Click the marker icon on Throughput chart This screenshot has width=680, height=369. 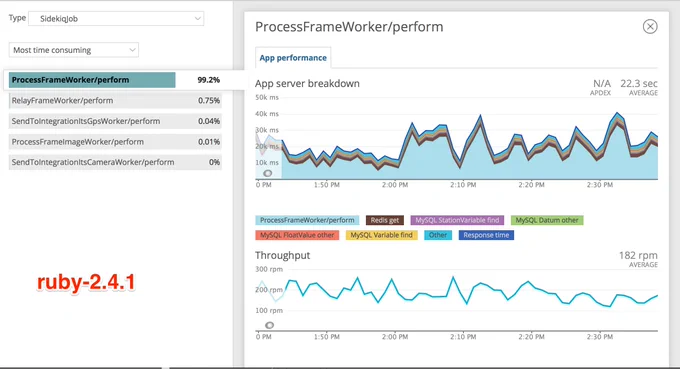[x=269, y=325]
